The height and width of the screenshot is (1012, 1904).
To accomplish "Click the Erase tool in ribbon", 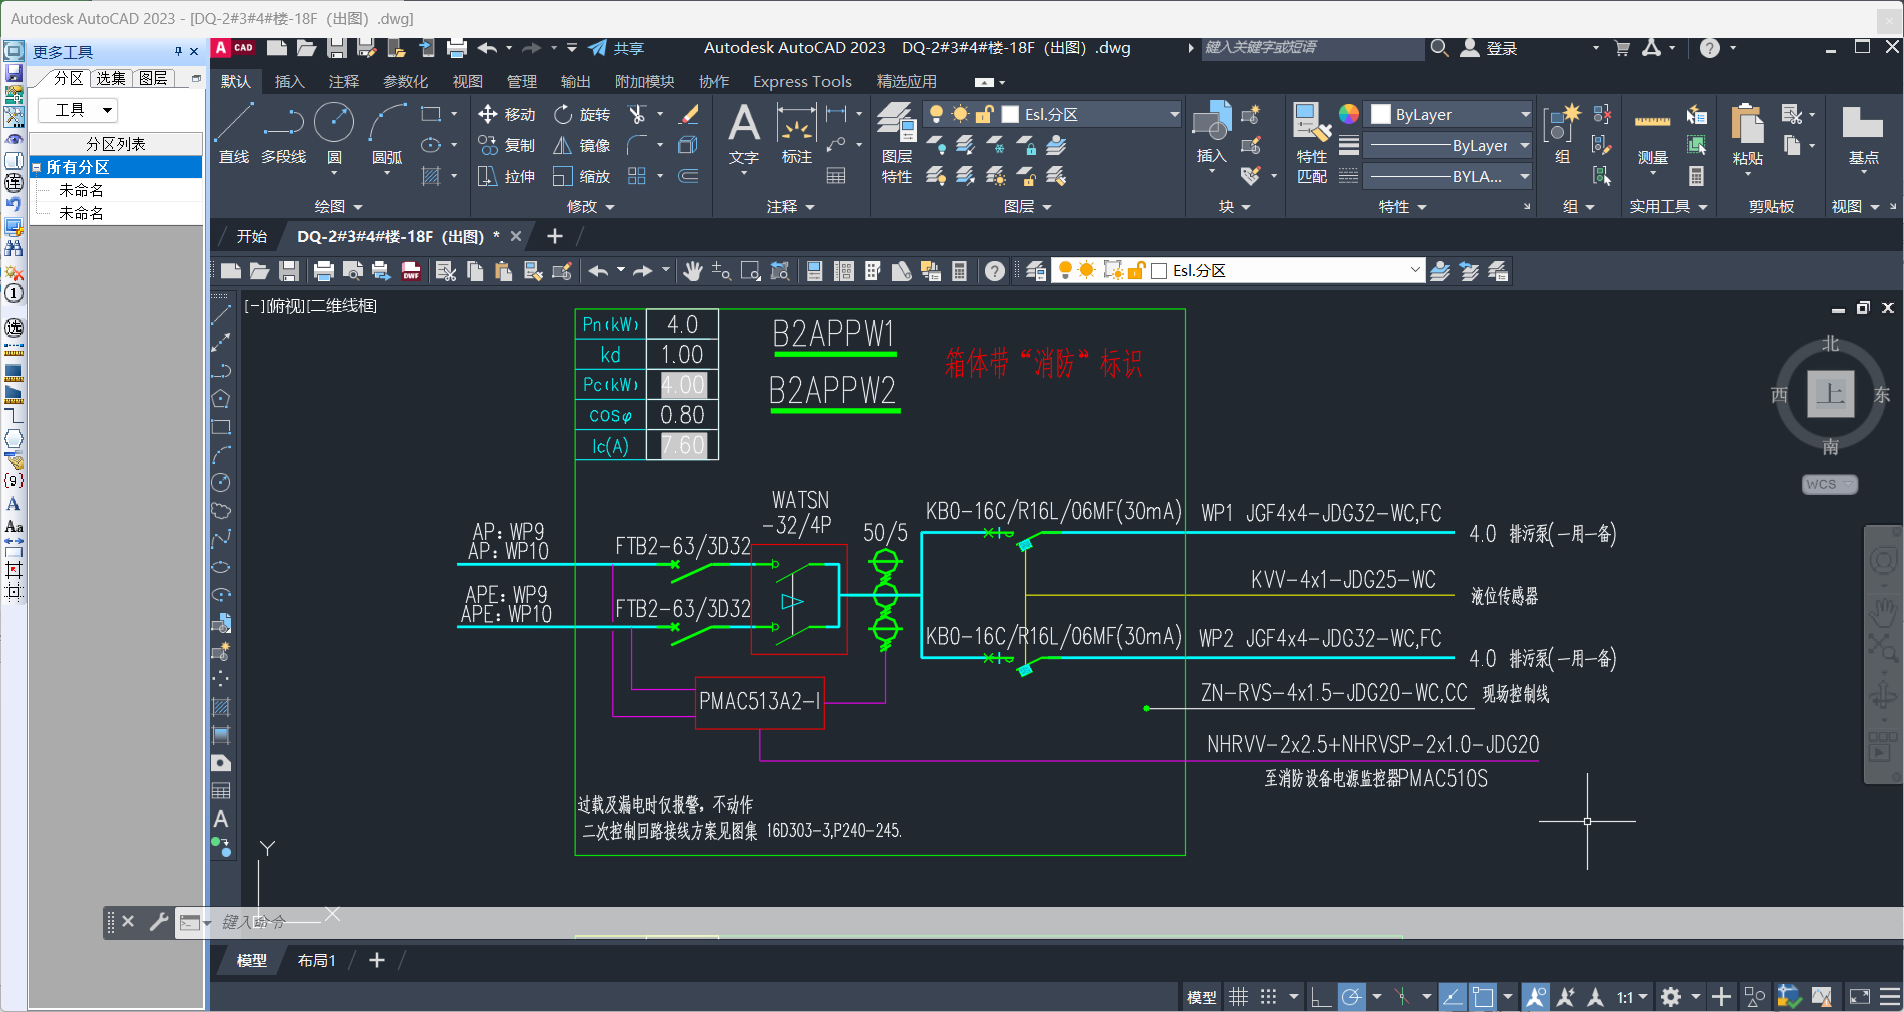I will (x=688, y=115).
